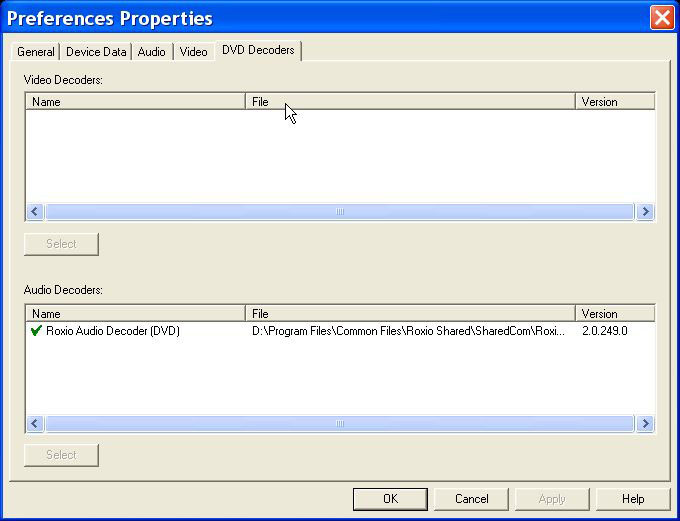Screen dimensions: 680x521
Task: Select the Roxio Audio Decoder (DVD) row
Action: 340,331
